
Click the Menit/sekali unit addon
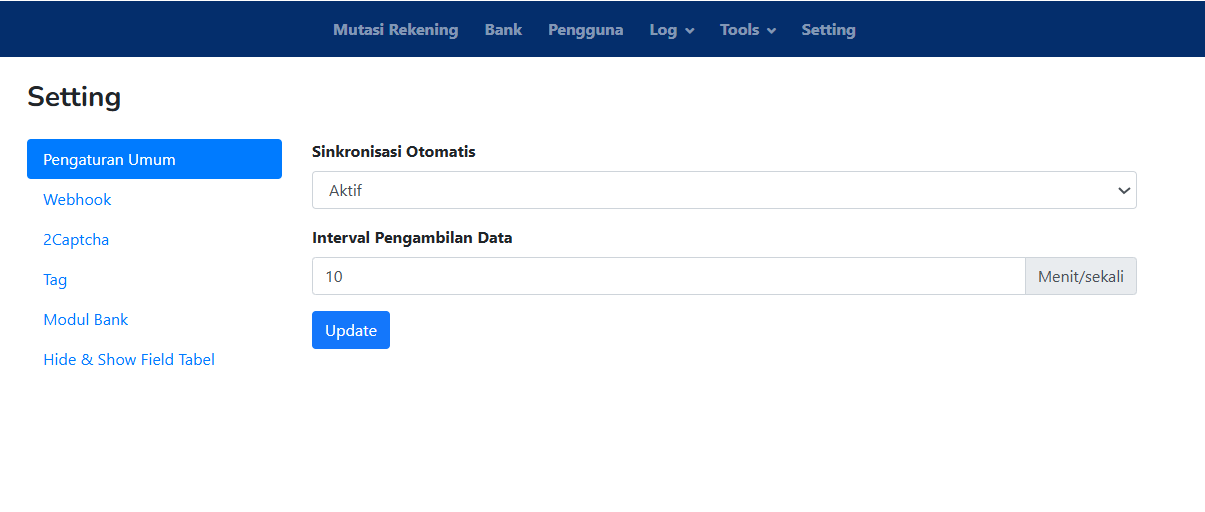point(1080,276)
